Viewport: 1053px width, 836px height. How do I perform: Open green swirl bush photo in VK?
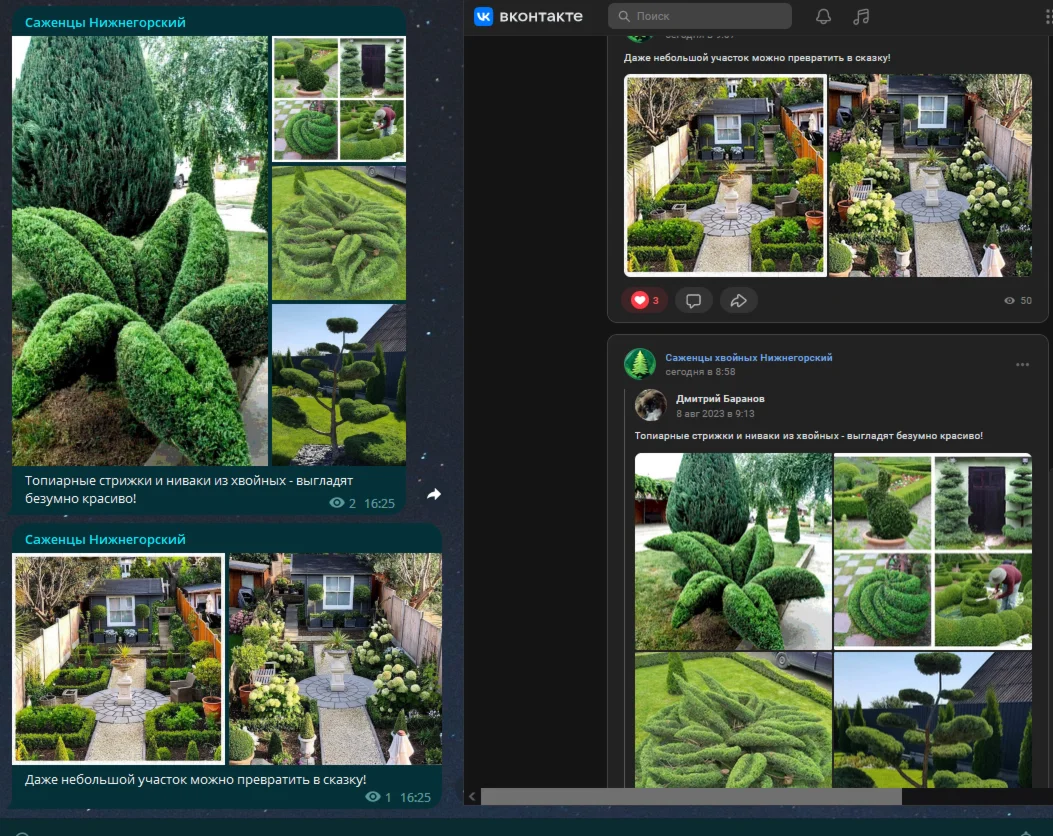click(882, 600)
